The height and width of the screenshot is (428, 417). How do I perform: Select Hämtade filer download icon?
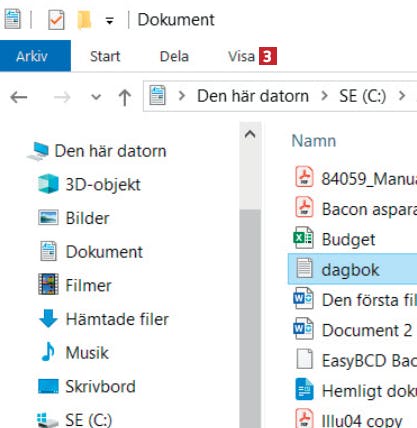[x=49, y=318]
